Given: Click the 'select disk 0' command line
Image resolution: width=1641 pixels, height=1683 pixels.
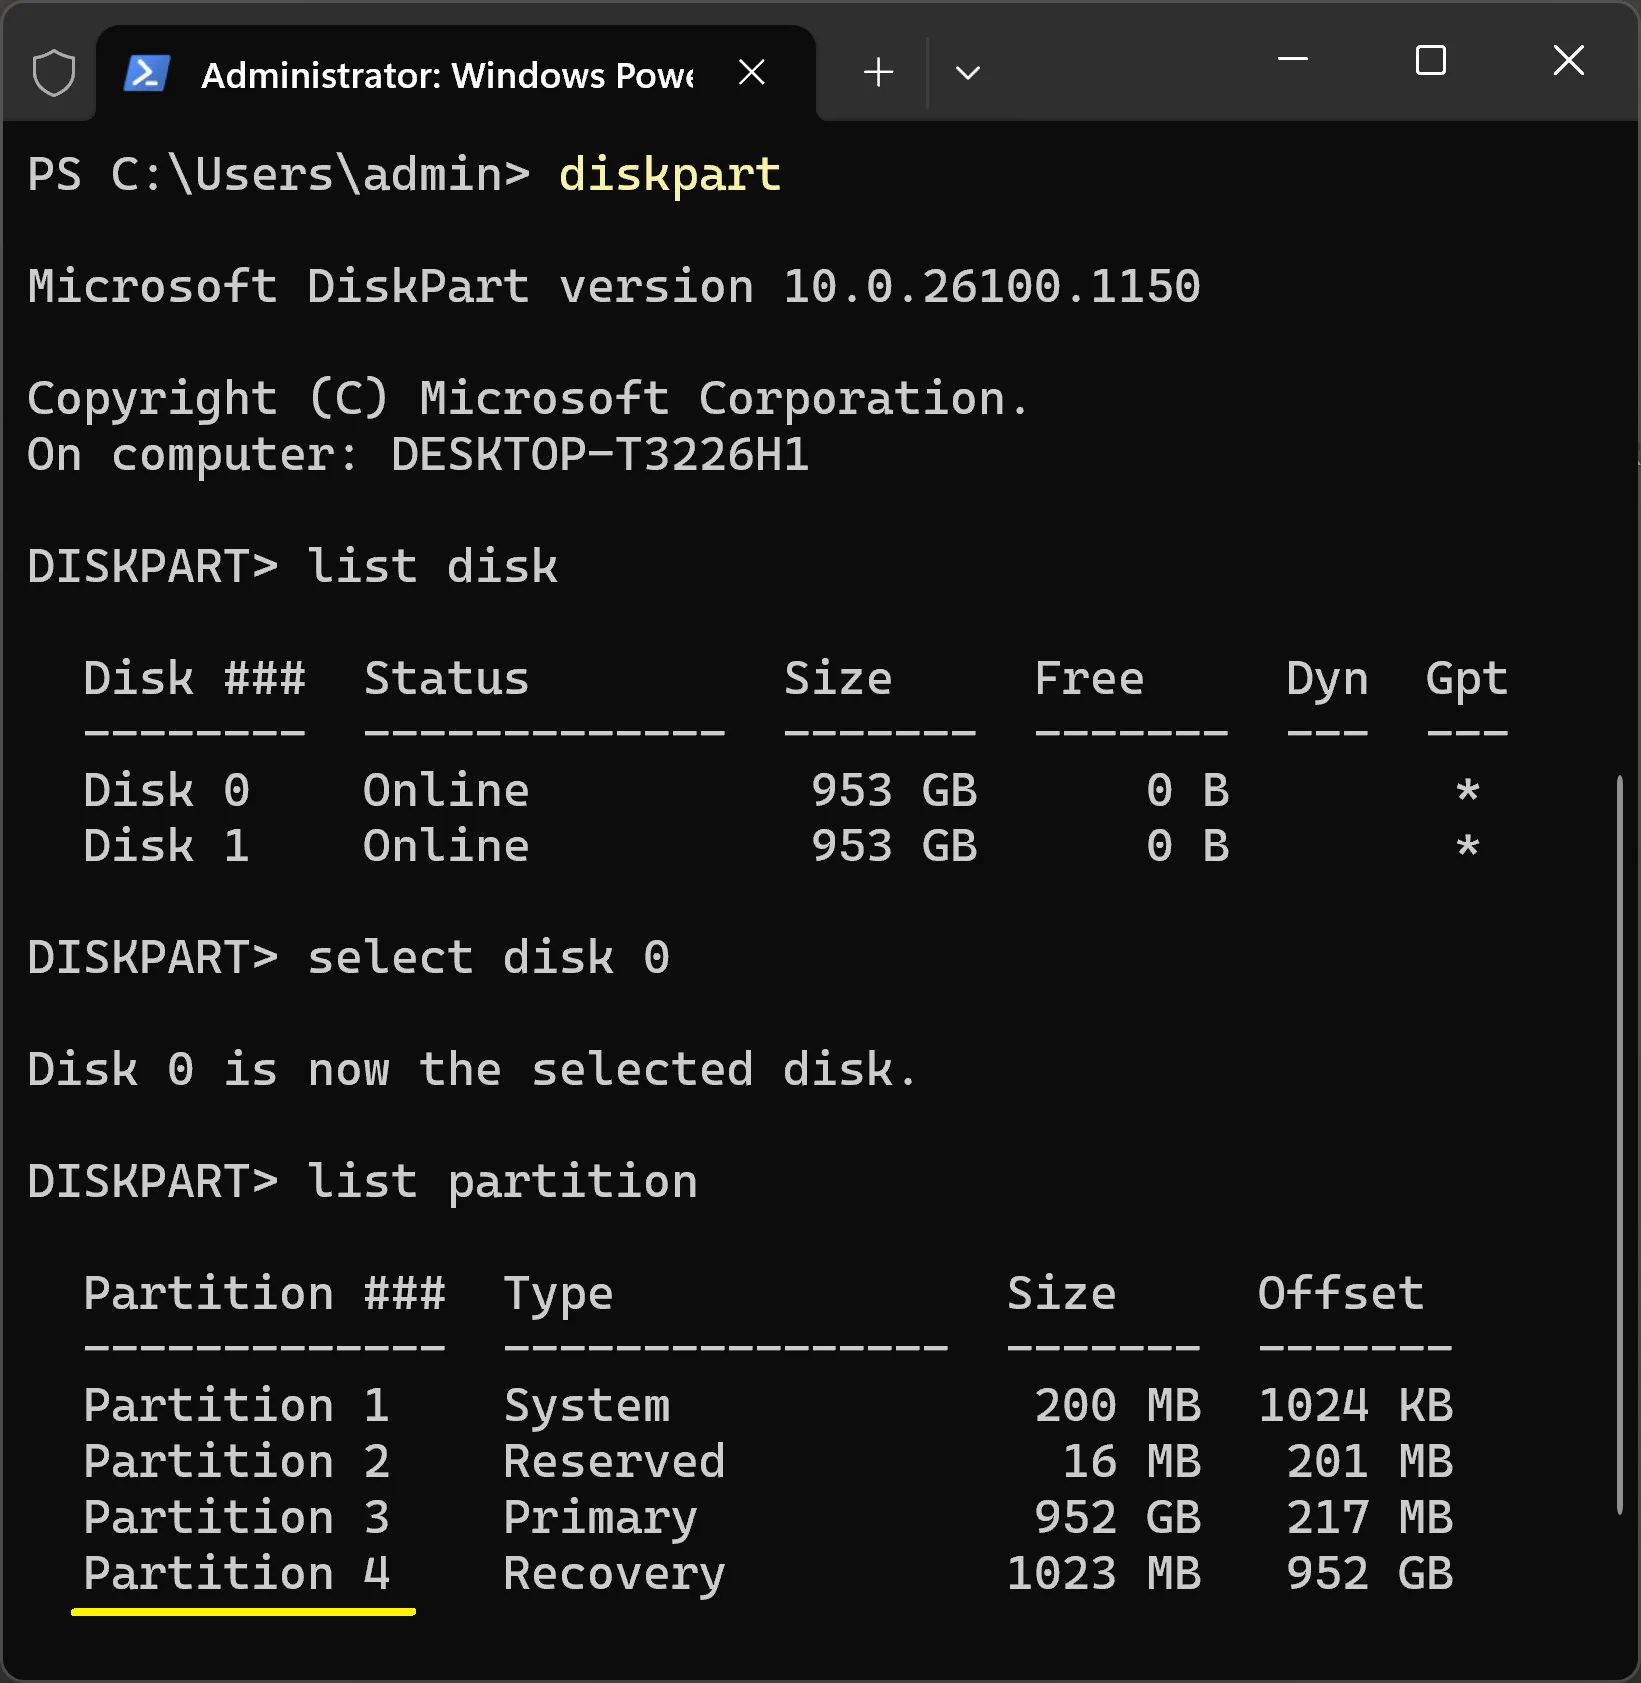Looking at the screenshot, I should (x=348, y=958).
